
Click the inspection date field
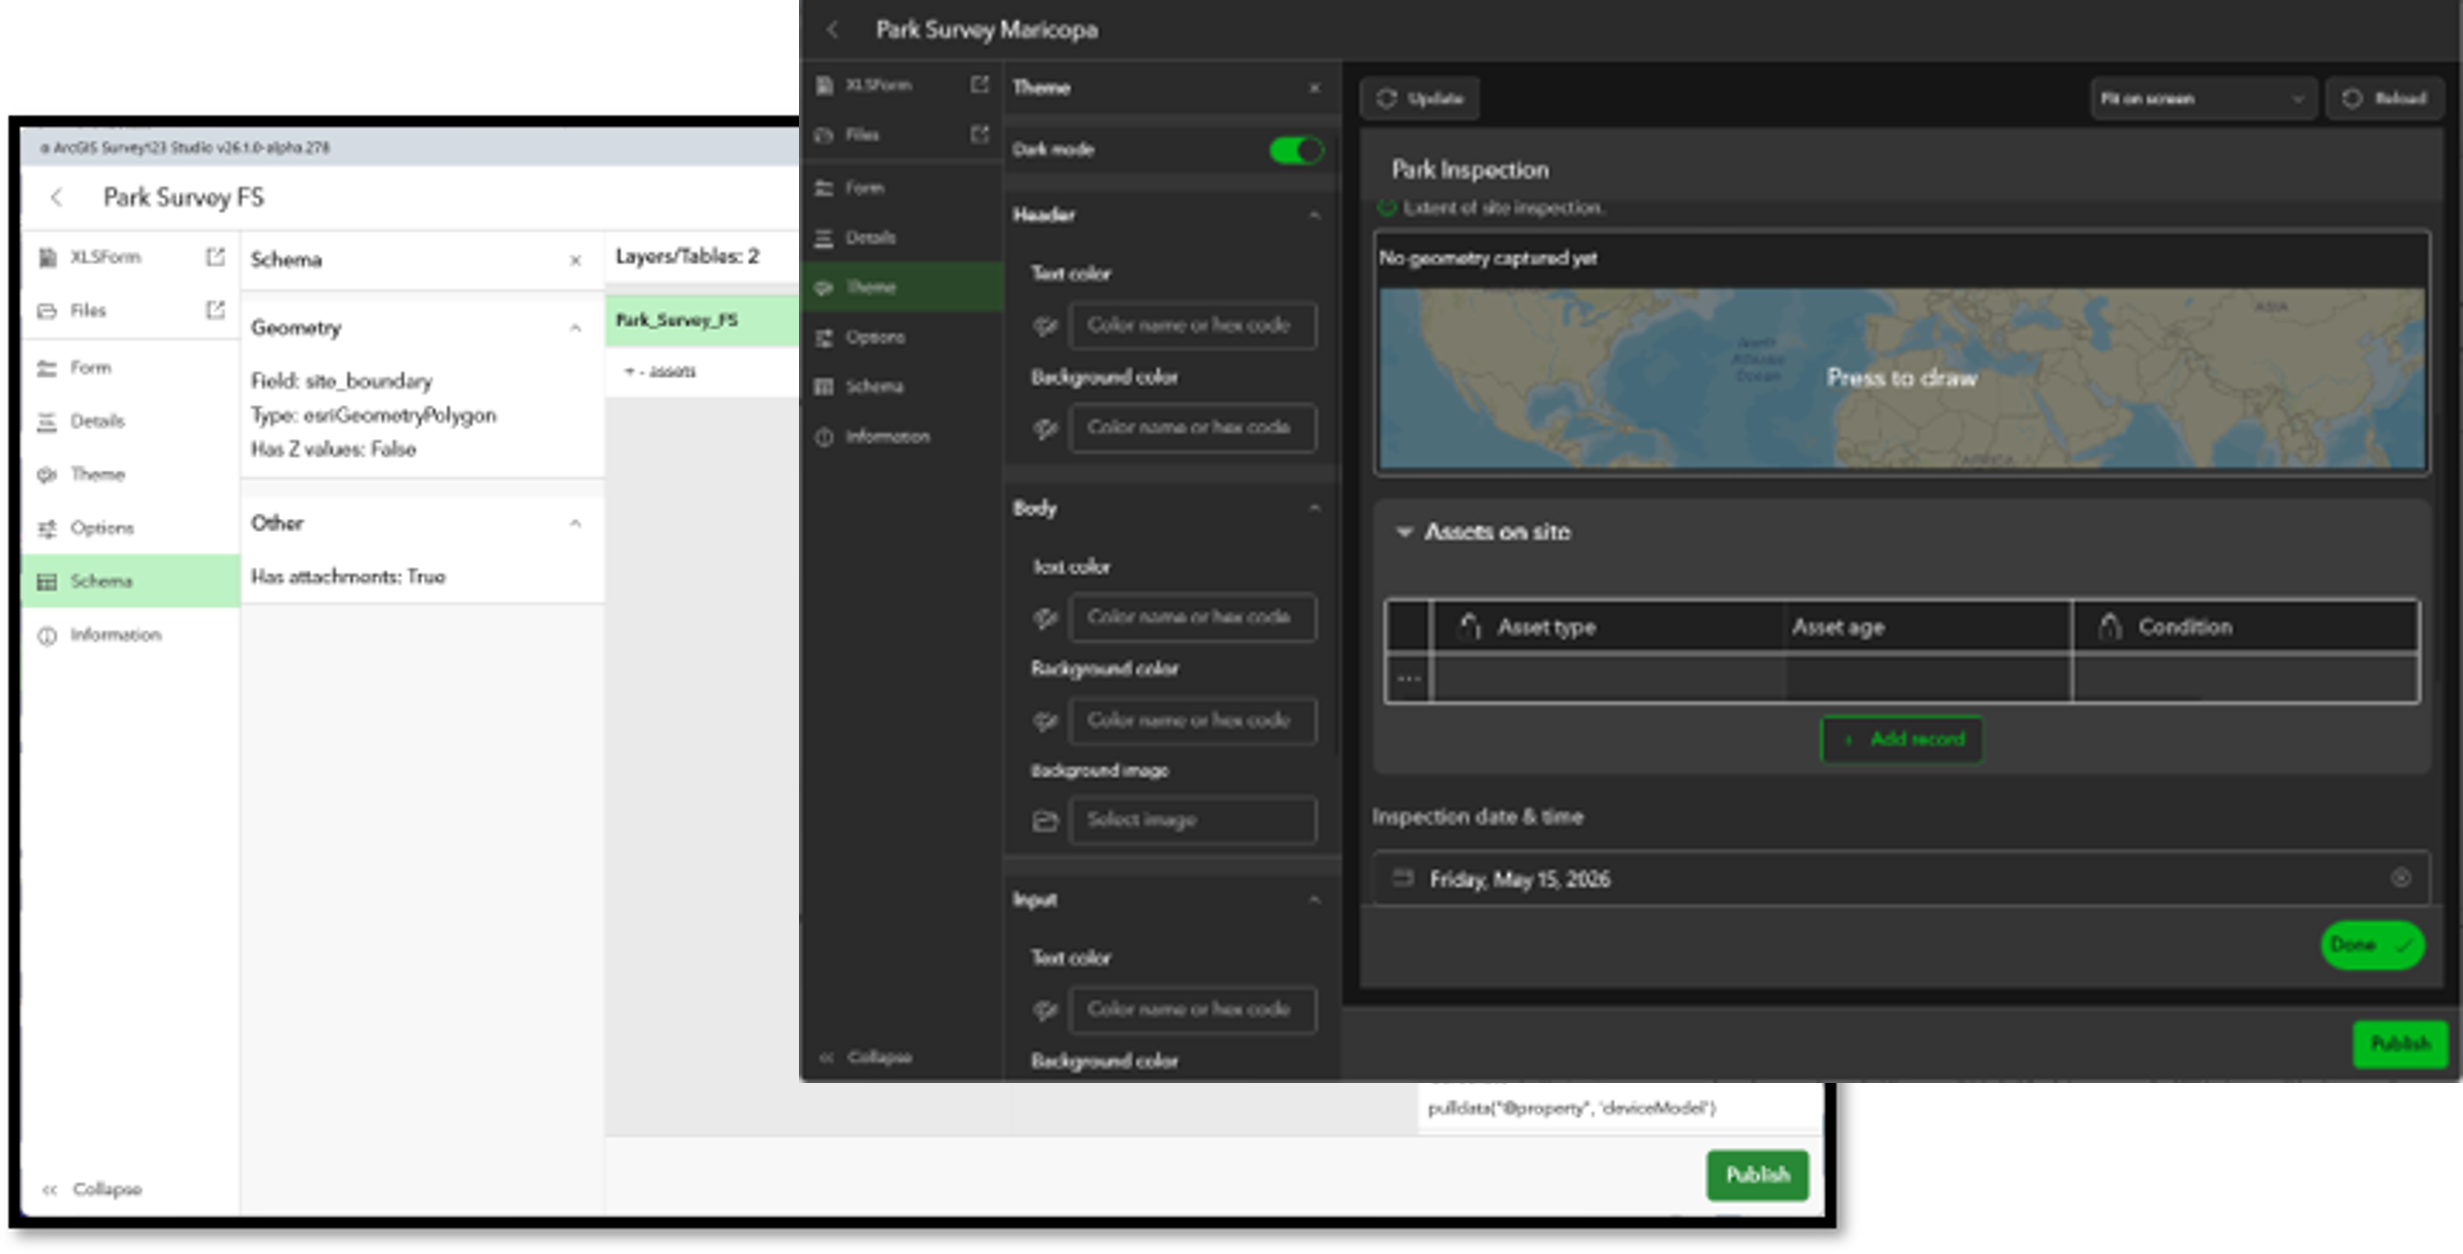(x=1900, y=878)
